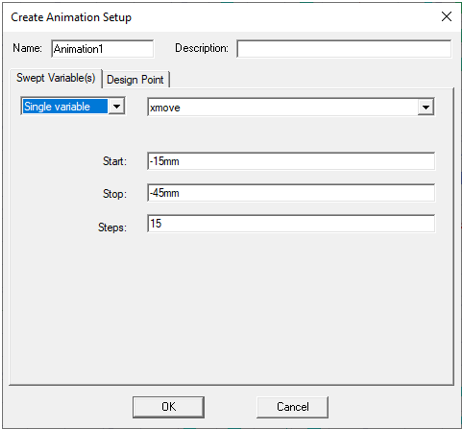Select the Steps field showing 15

point(292,224)
